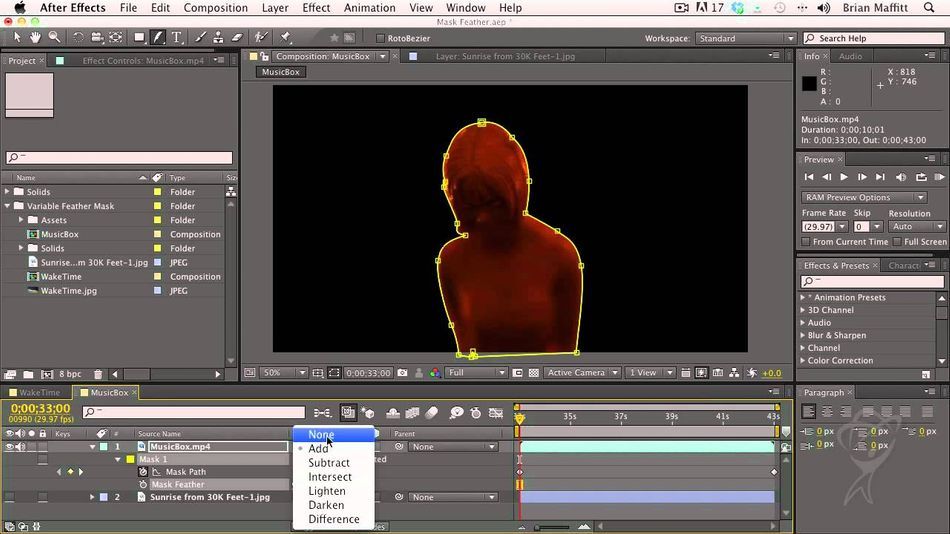Screen dimensions: 950x534
Task: Click the black color swatch in Info panel
Action: pos(809,84)
